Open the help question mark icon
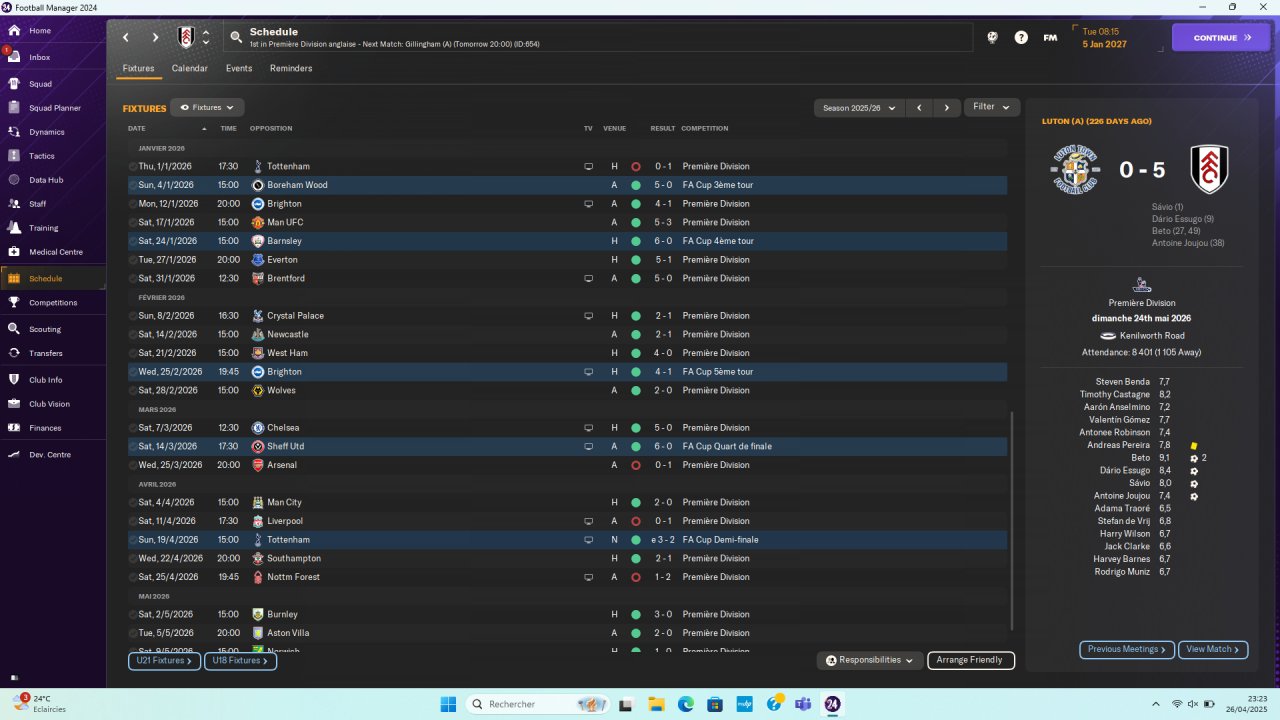This screenshot has width=1280, height=720. [1021, 38]
